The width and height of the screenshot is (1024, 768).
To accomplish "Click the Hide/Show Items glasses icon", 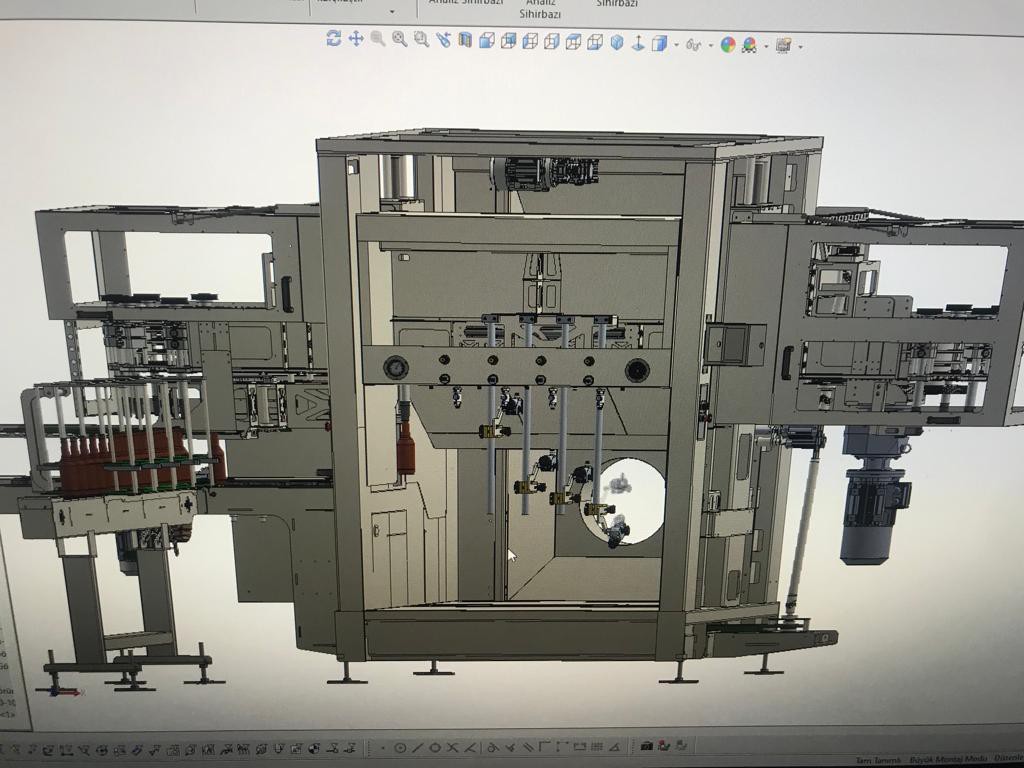I will point(694,45).
